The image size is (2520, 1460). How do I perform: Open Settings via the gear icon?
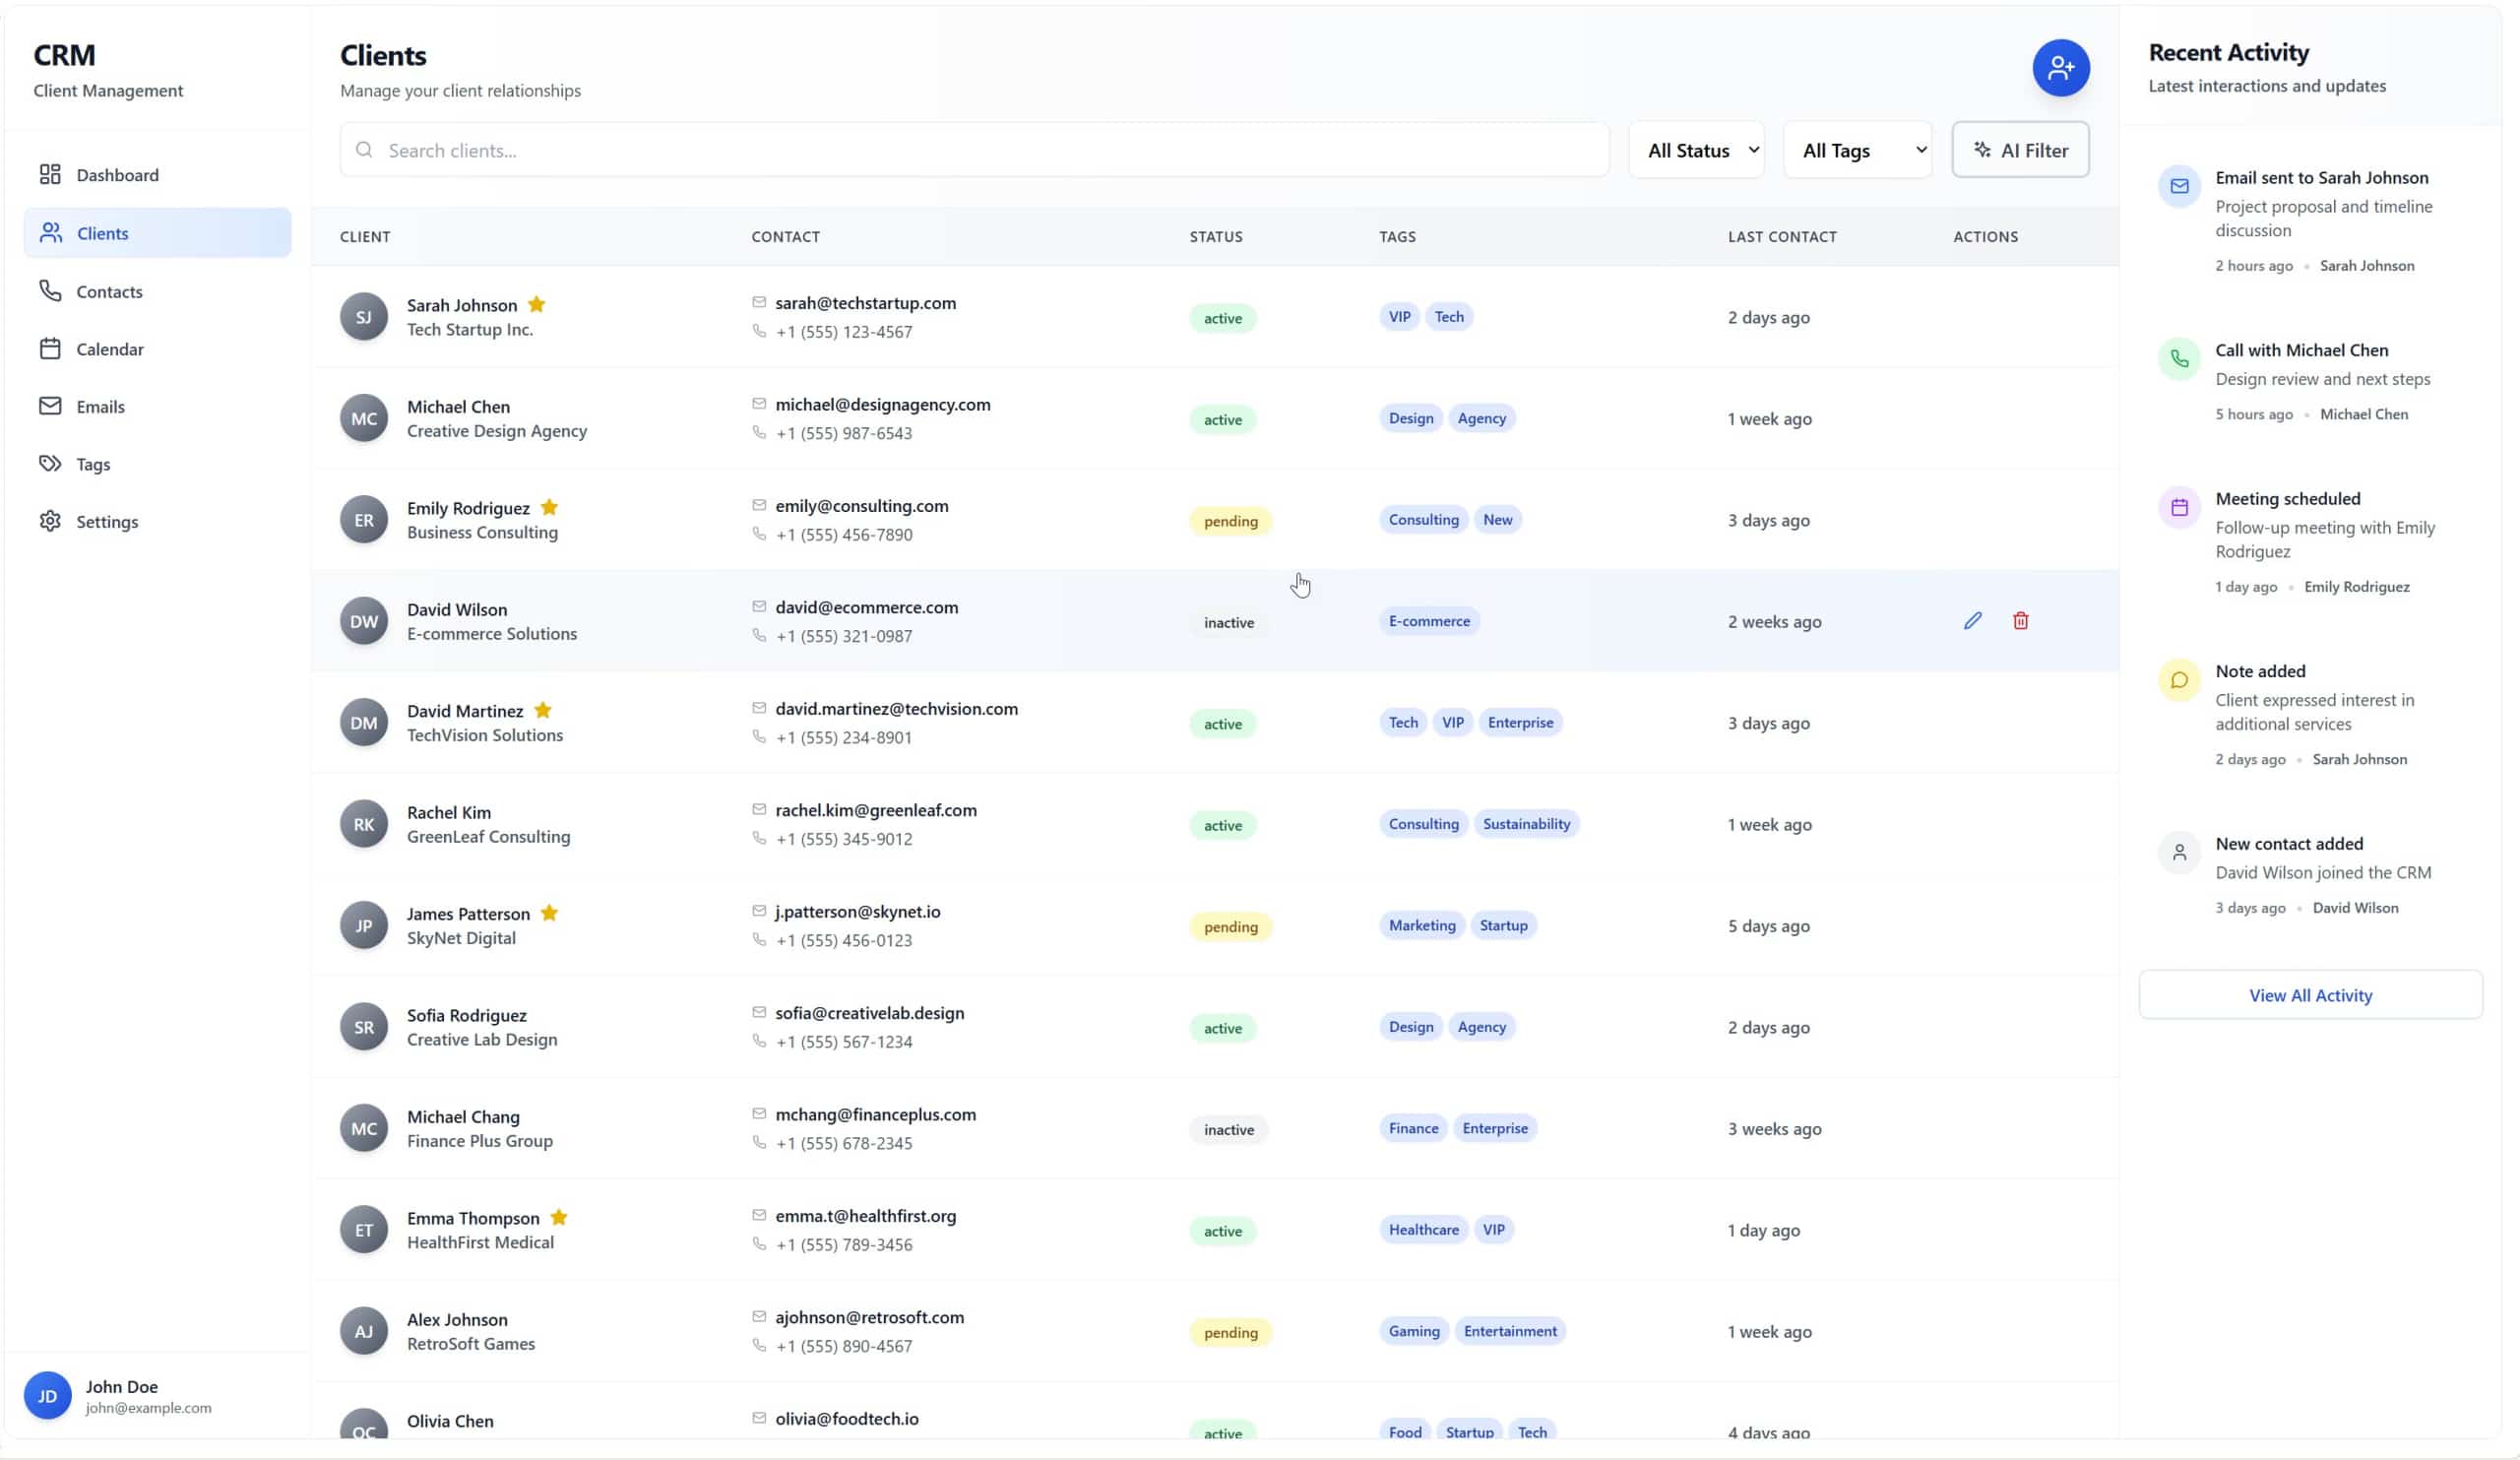click(x=107, y=521)
